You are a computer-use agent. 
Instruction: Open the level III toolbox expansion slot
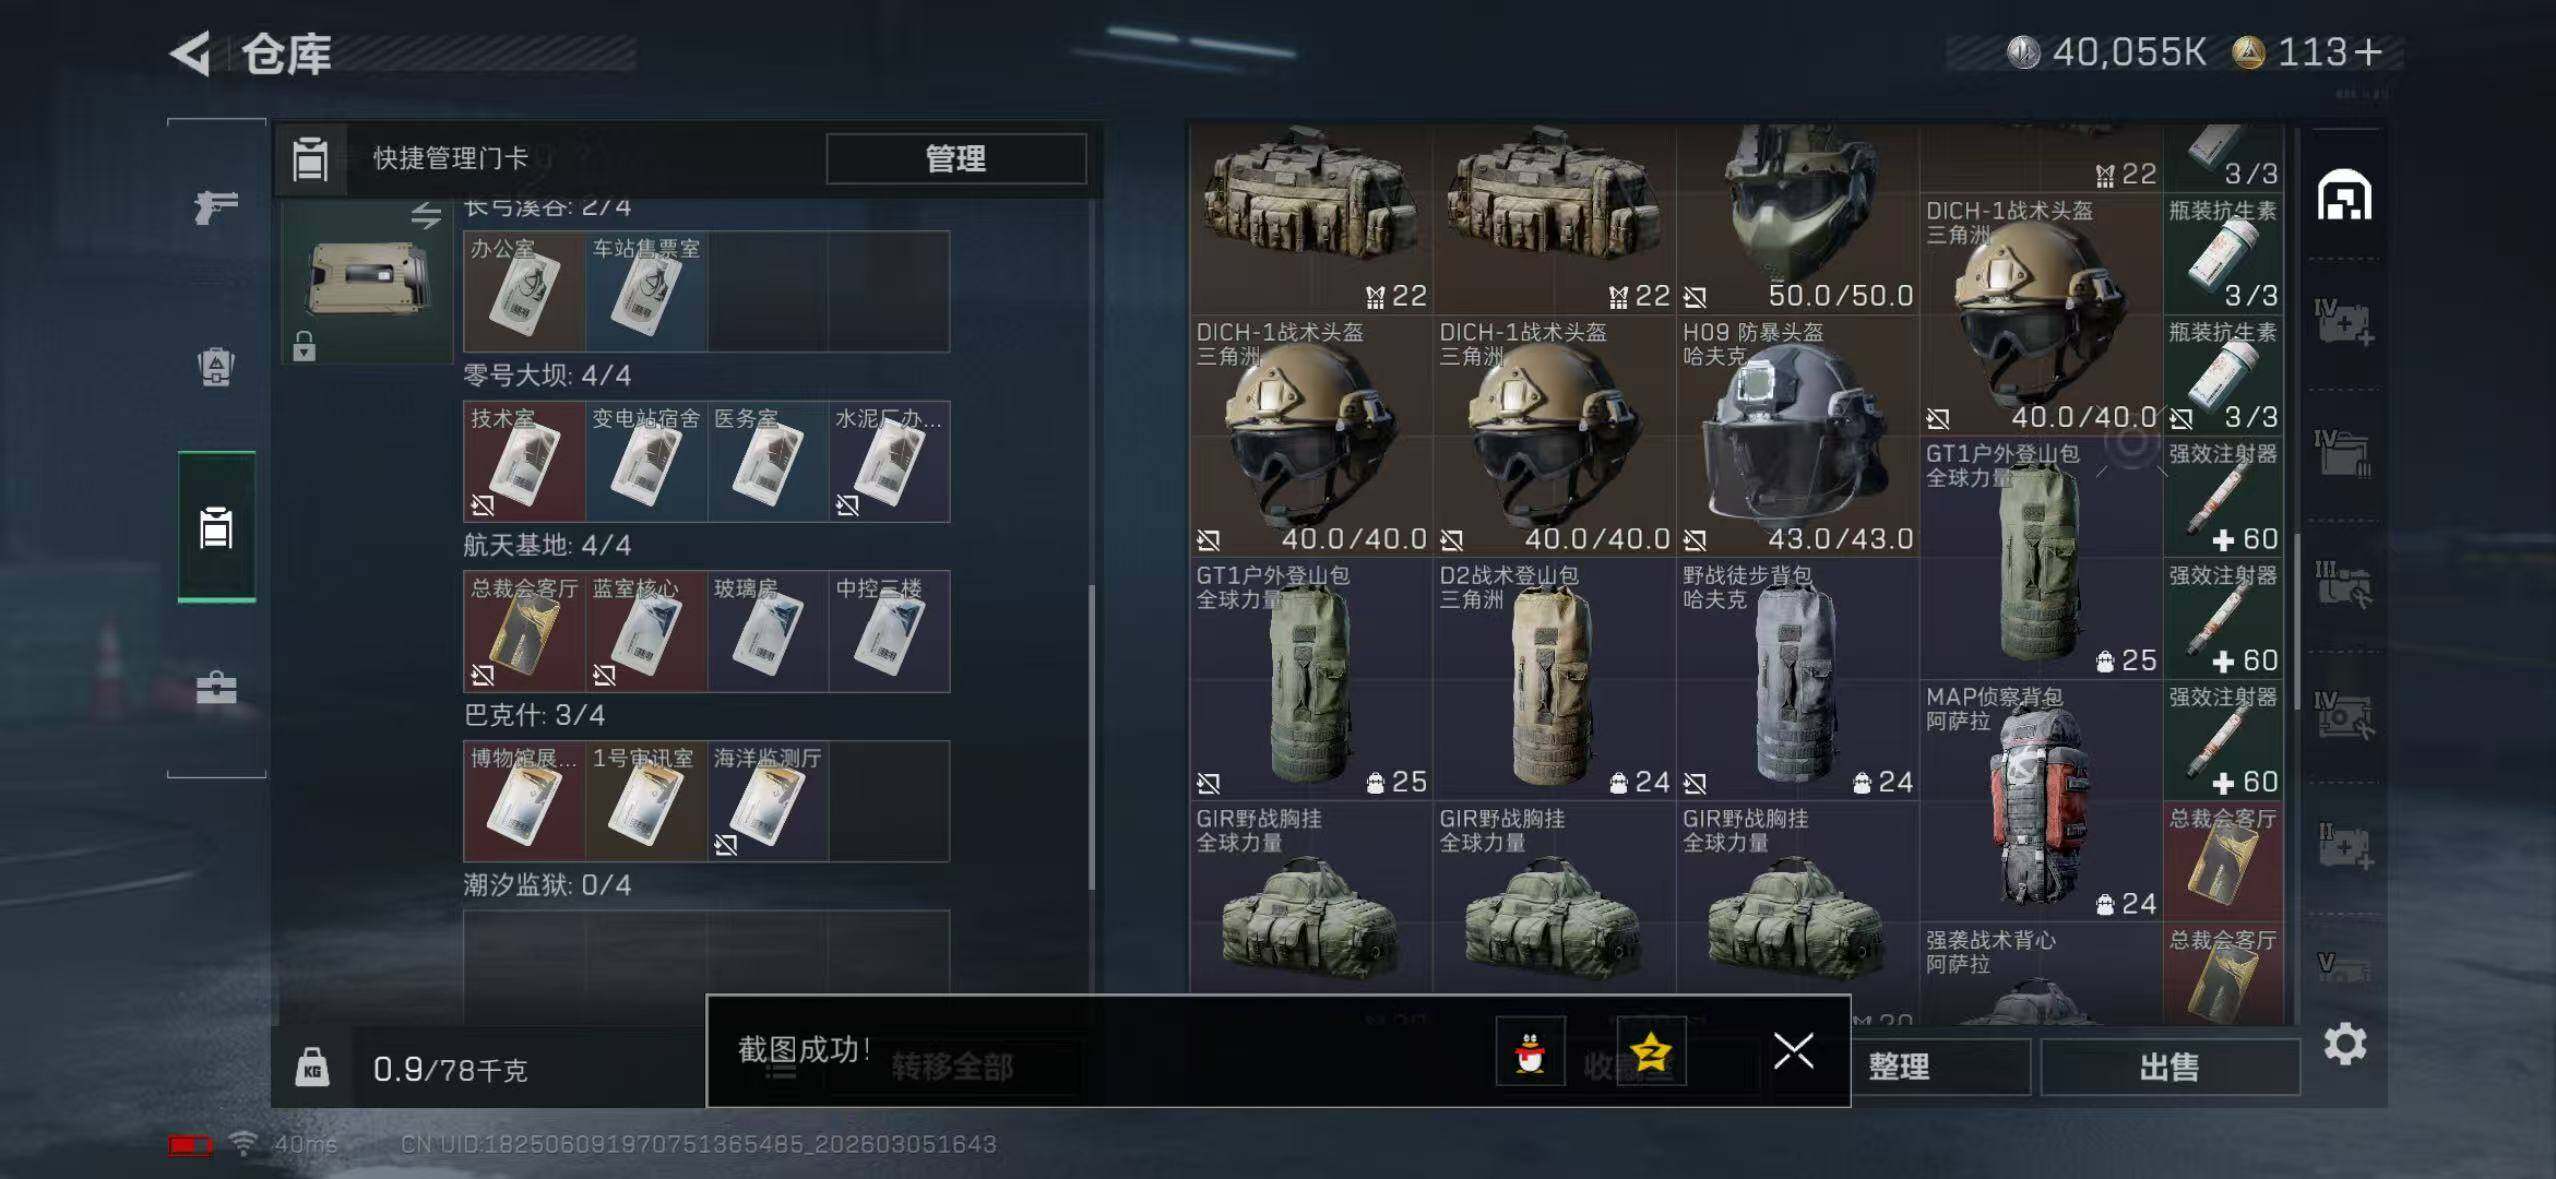(2343, 584)
